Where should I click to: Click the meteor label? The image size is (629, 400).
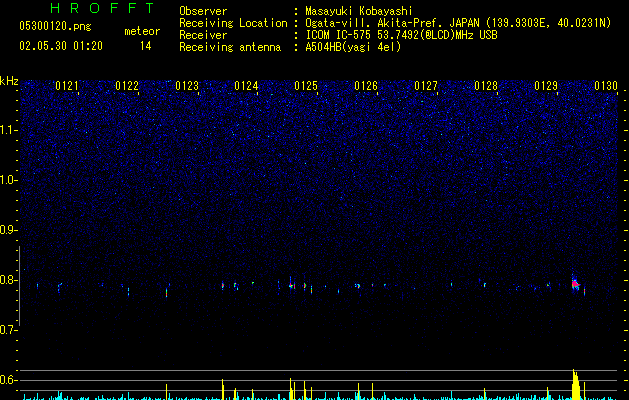[x=142, y=31]
